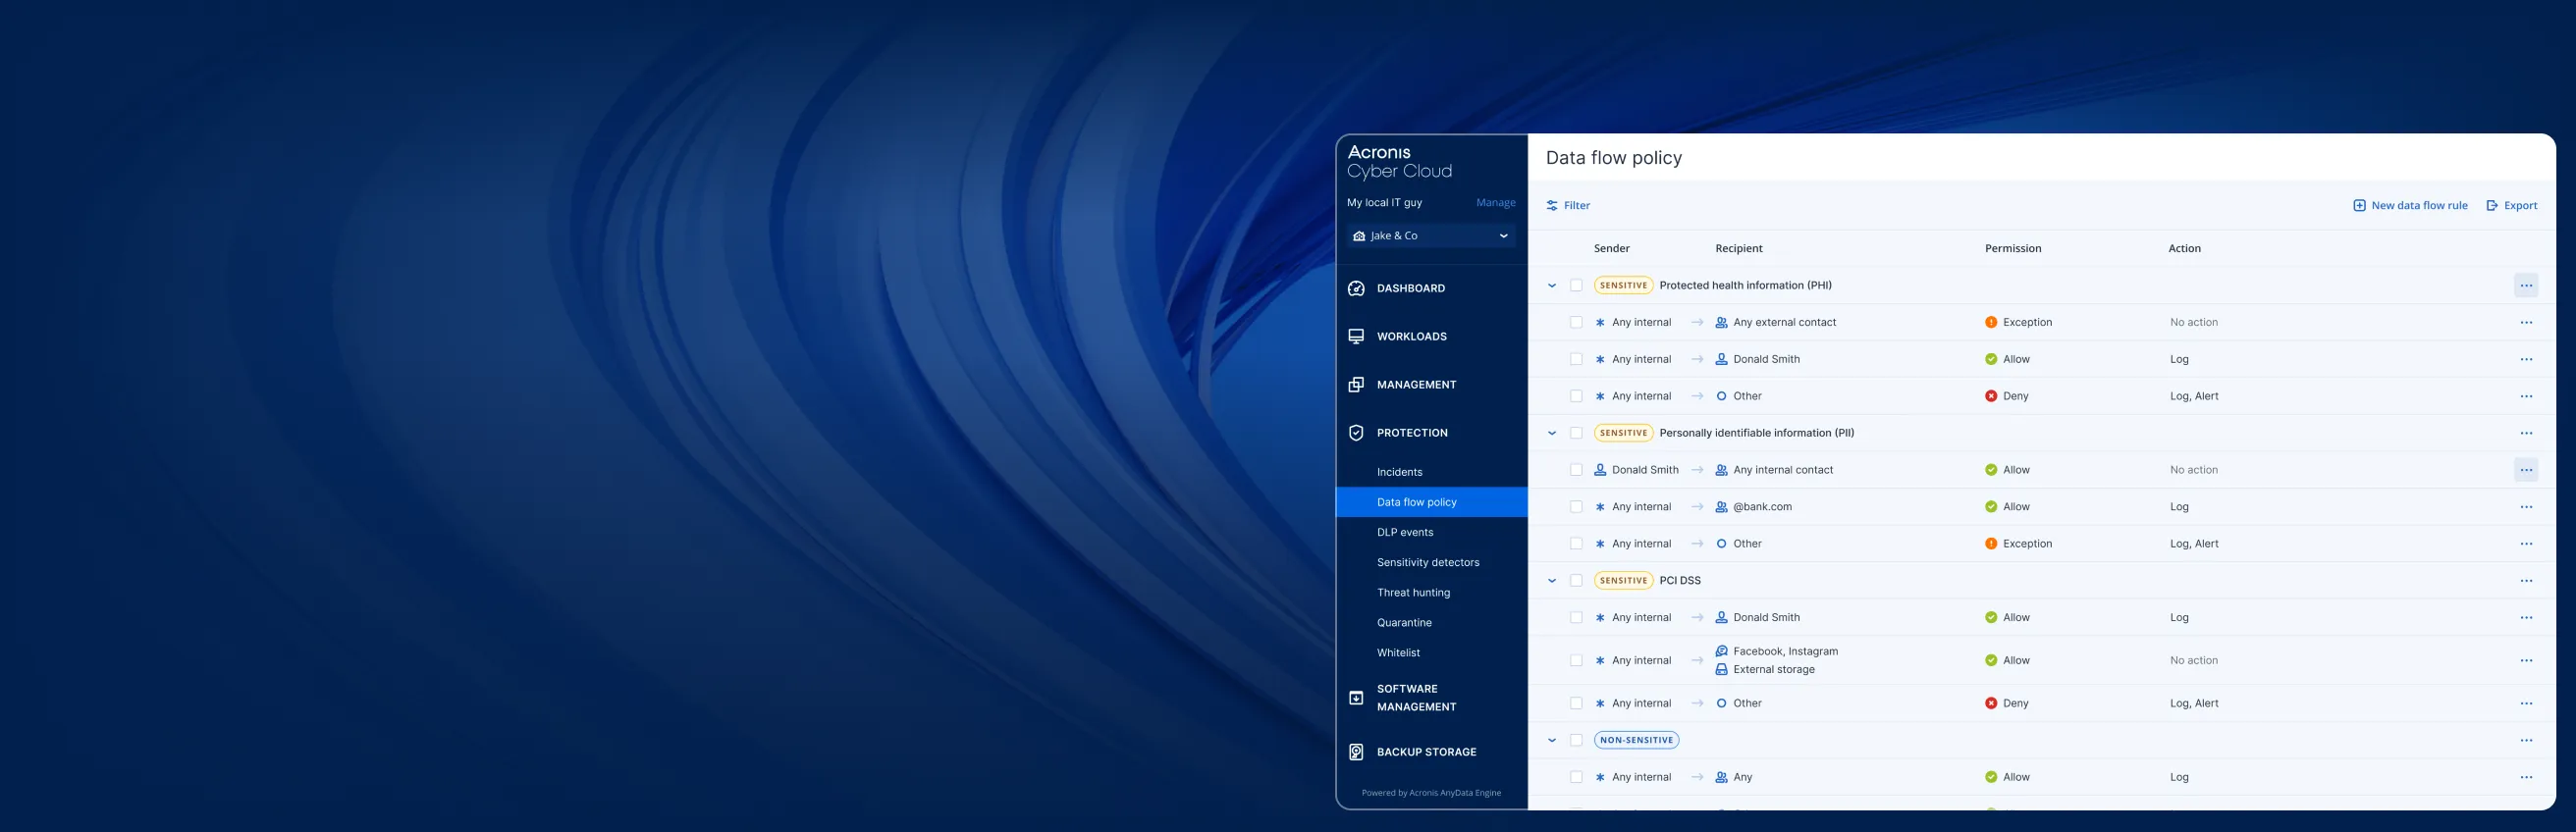Open Backup Storage disk icon
The width and height of the screenshot is (2576, 832).
pos(1356,752)
